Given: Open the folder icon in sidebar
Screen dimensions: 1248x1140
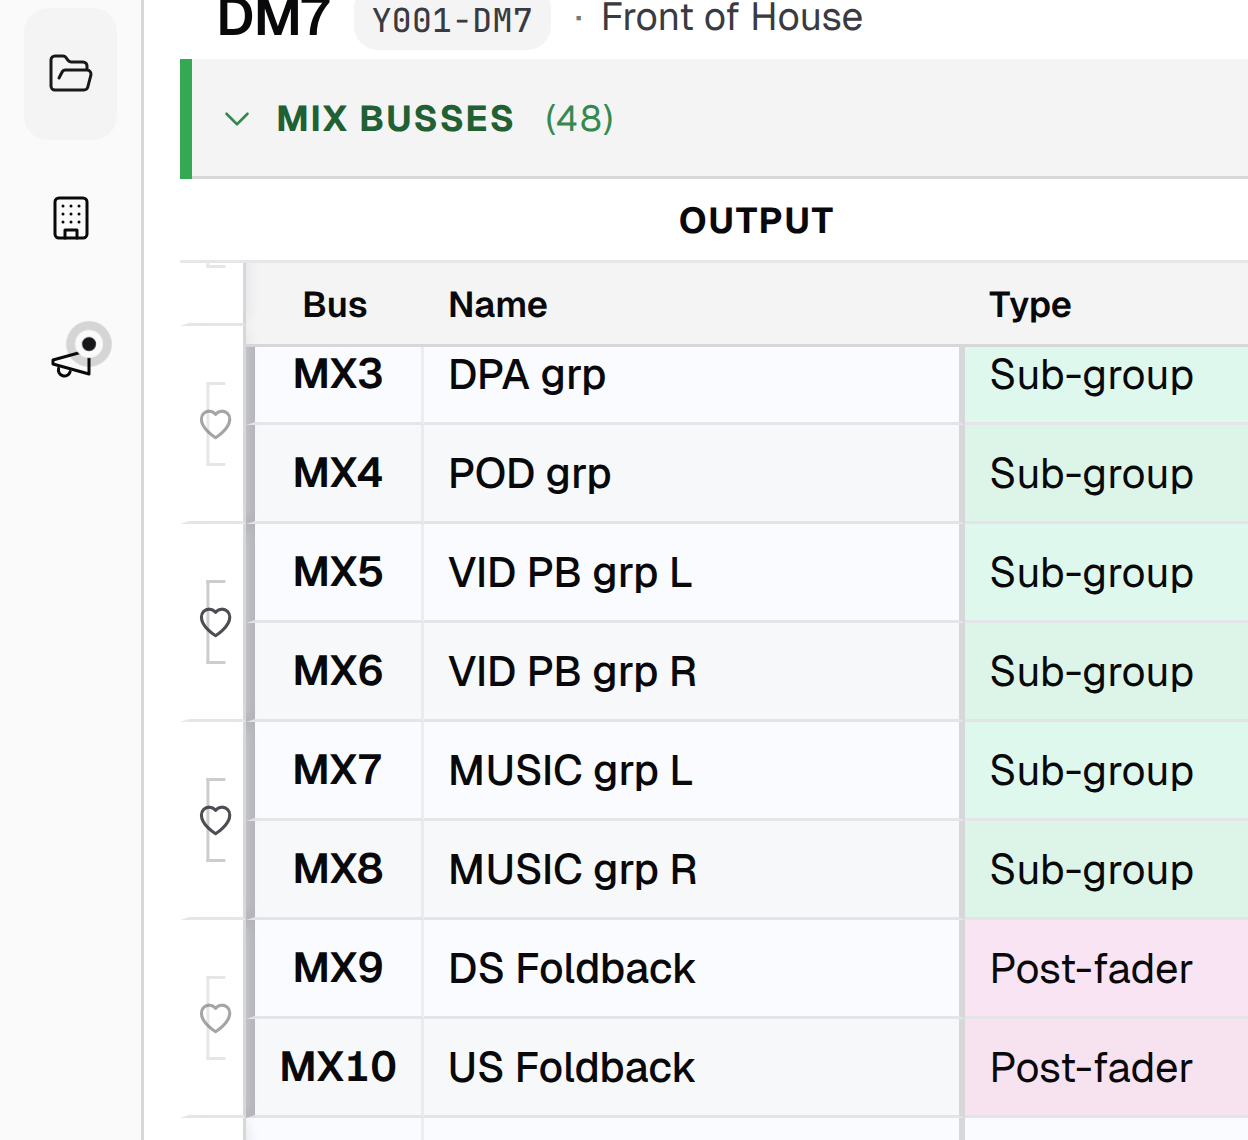Looking at the screenshot, I should [x=70, y=74].
